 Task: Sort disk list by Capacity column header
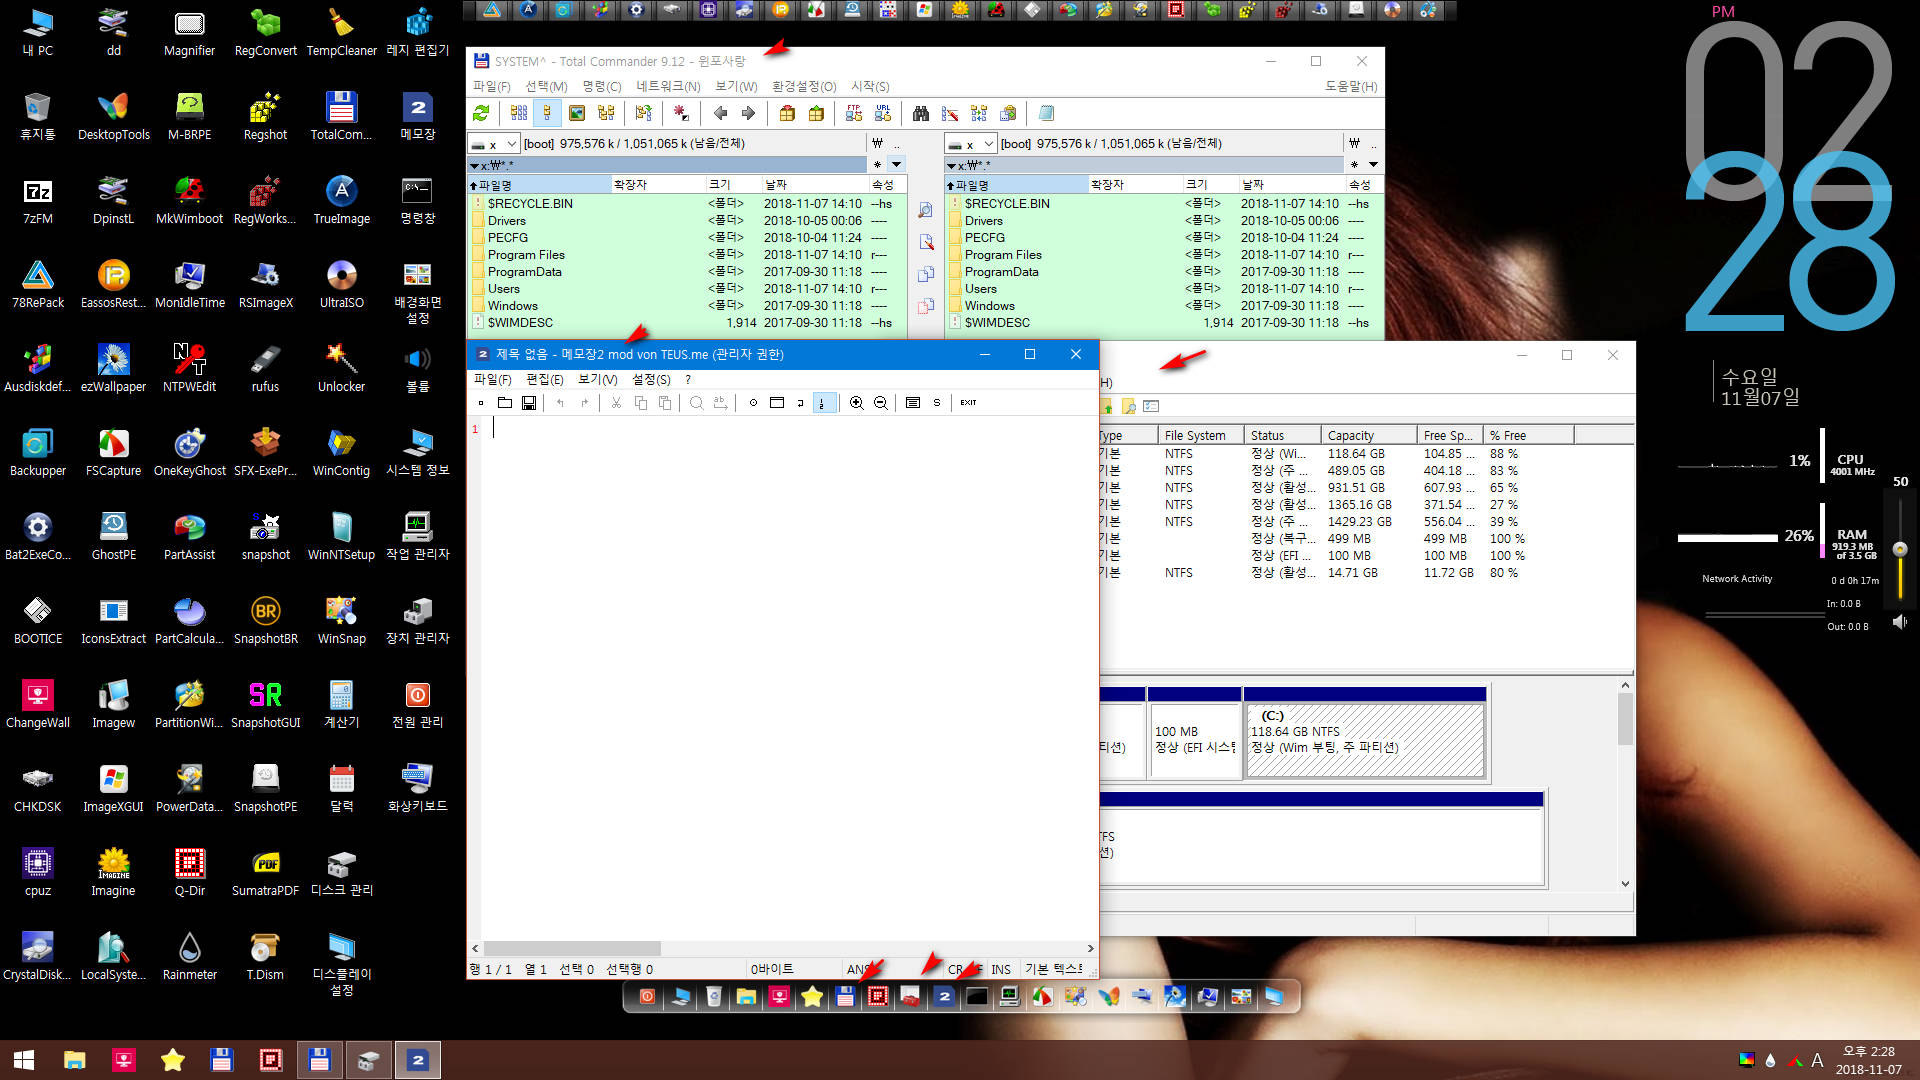[1369, 436]
